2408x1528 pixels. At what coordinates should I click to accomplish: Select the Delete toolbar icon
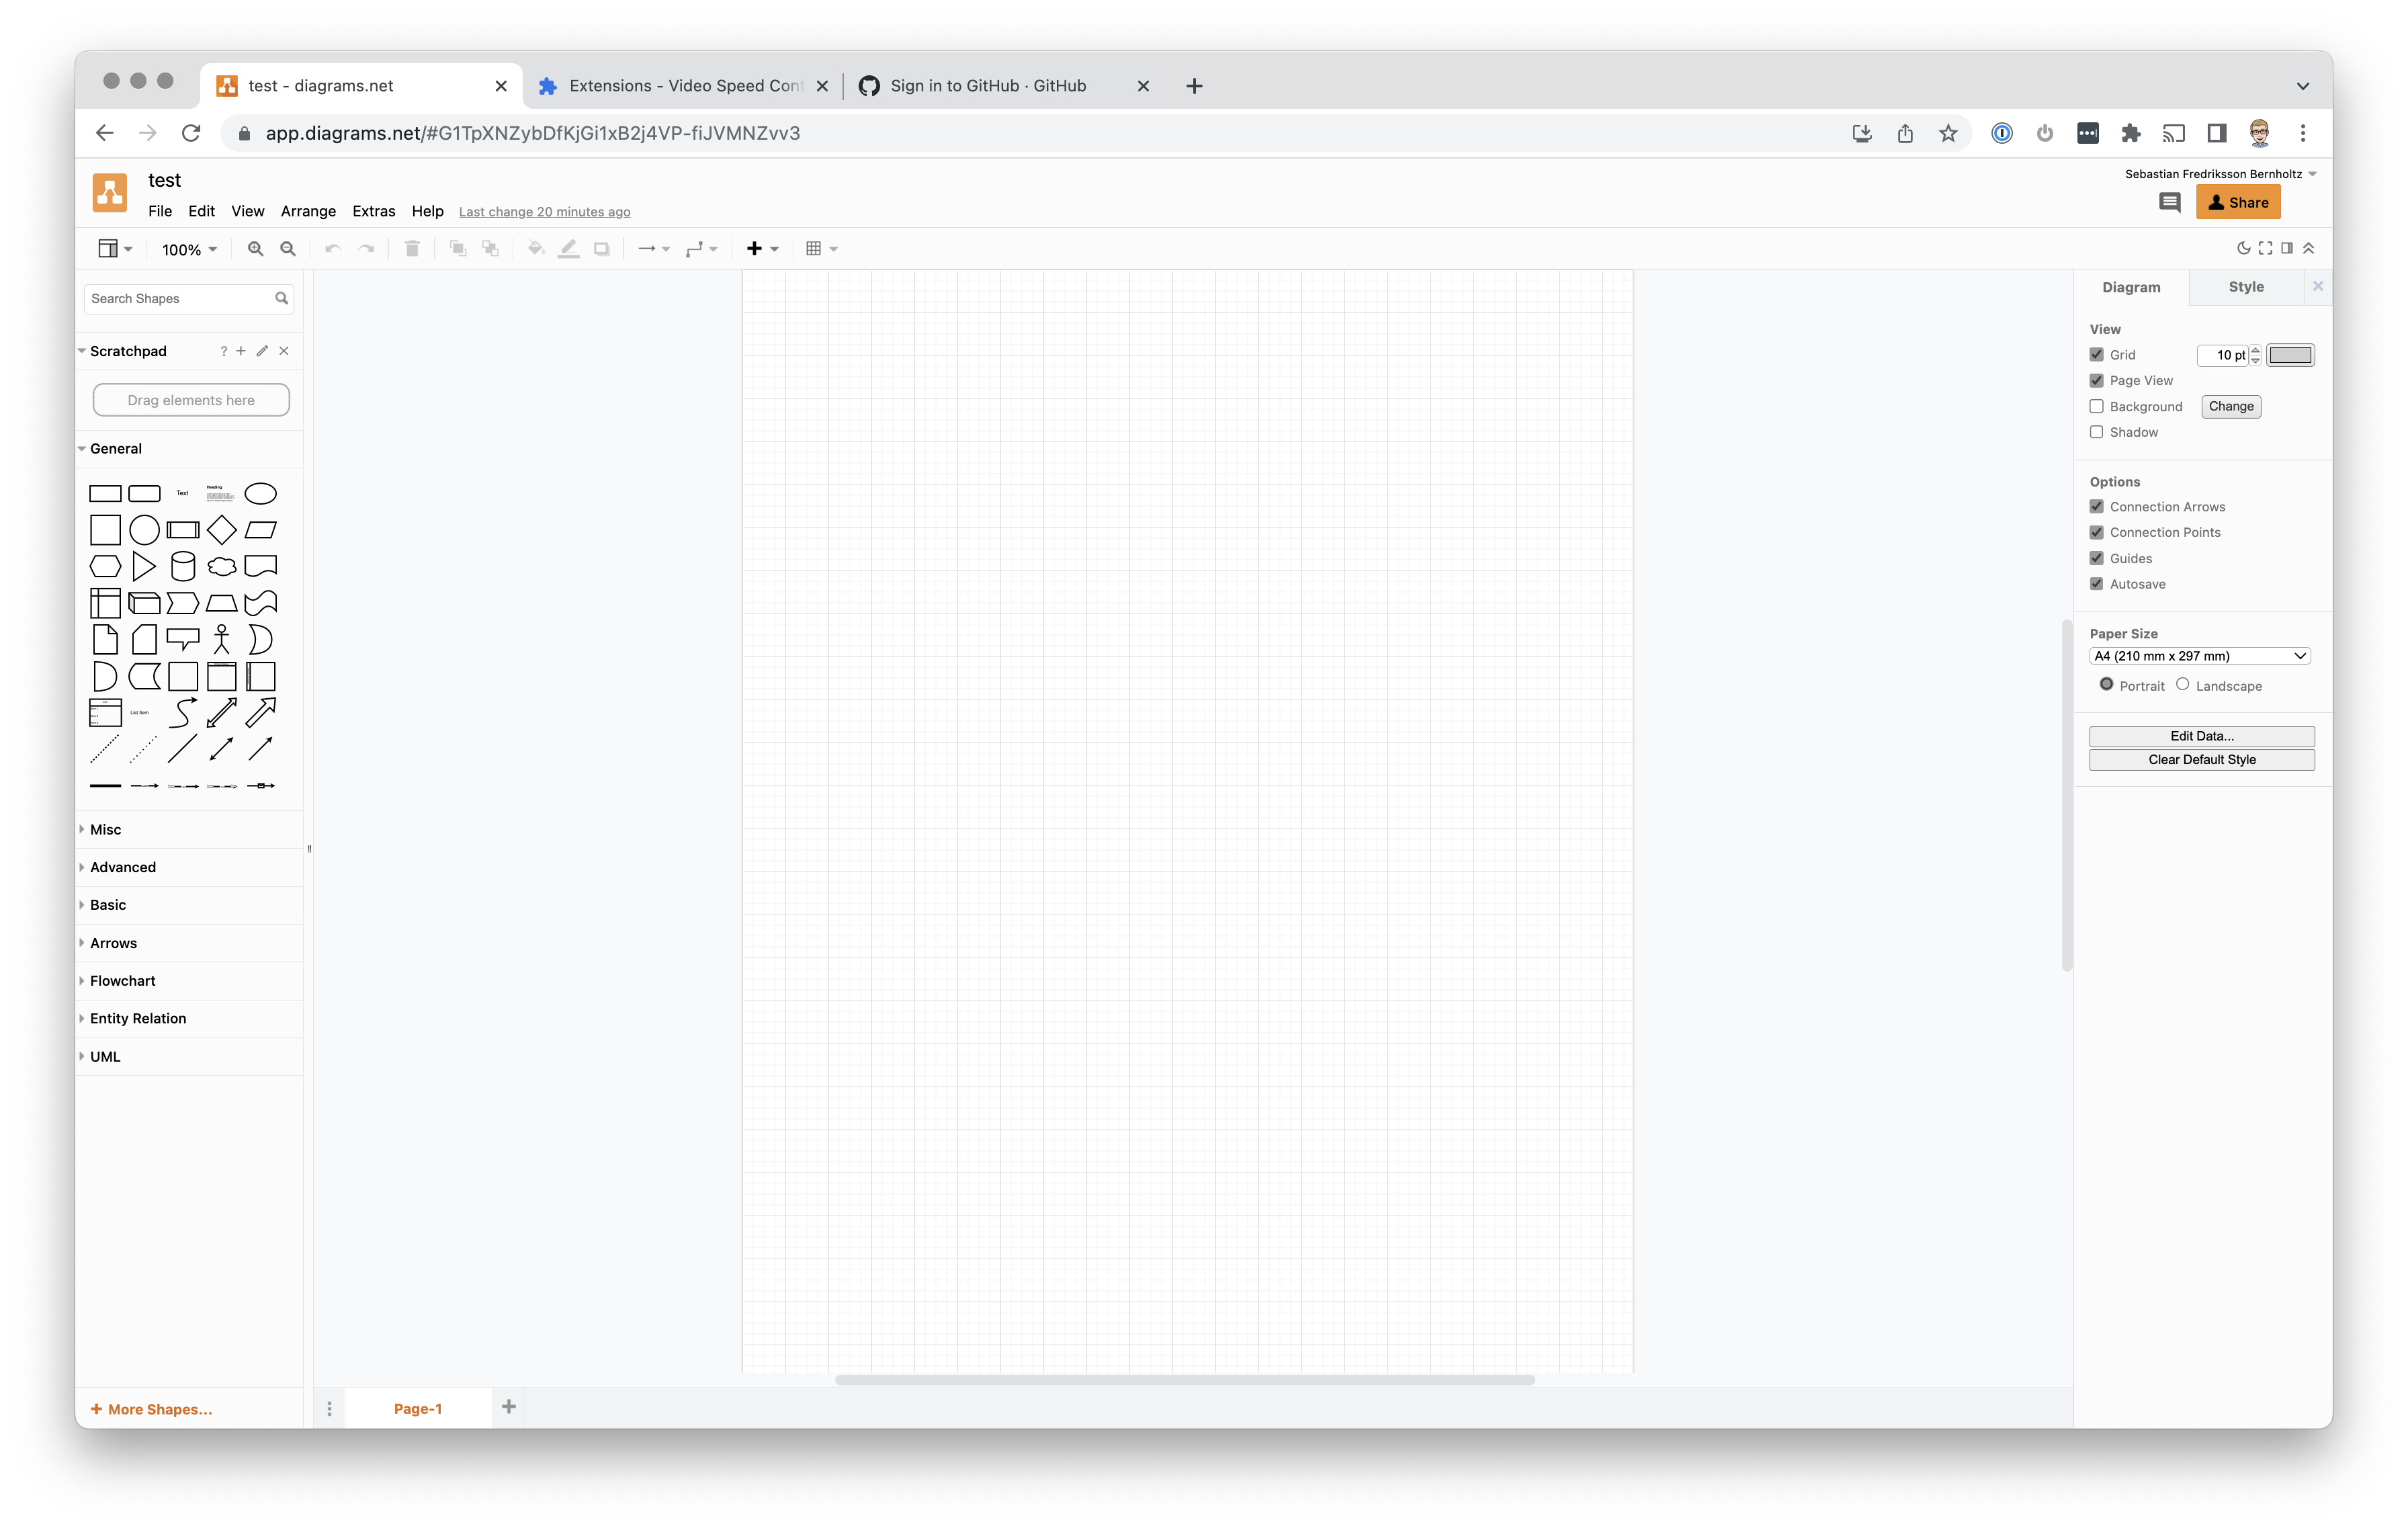(x=413, y=248)
